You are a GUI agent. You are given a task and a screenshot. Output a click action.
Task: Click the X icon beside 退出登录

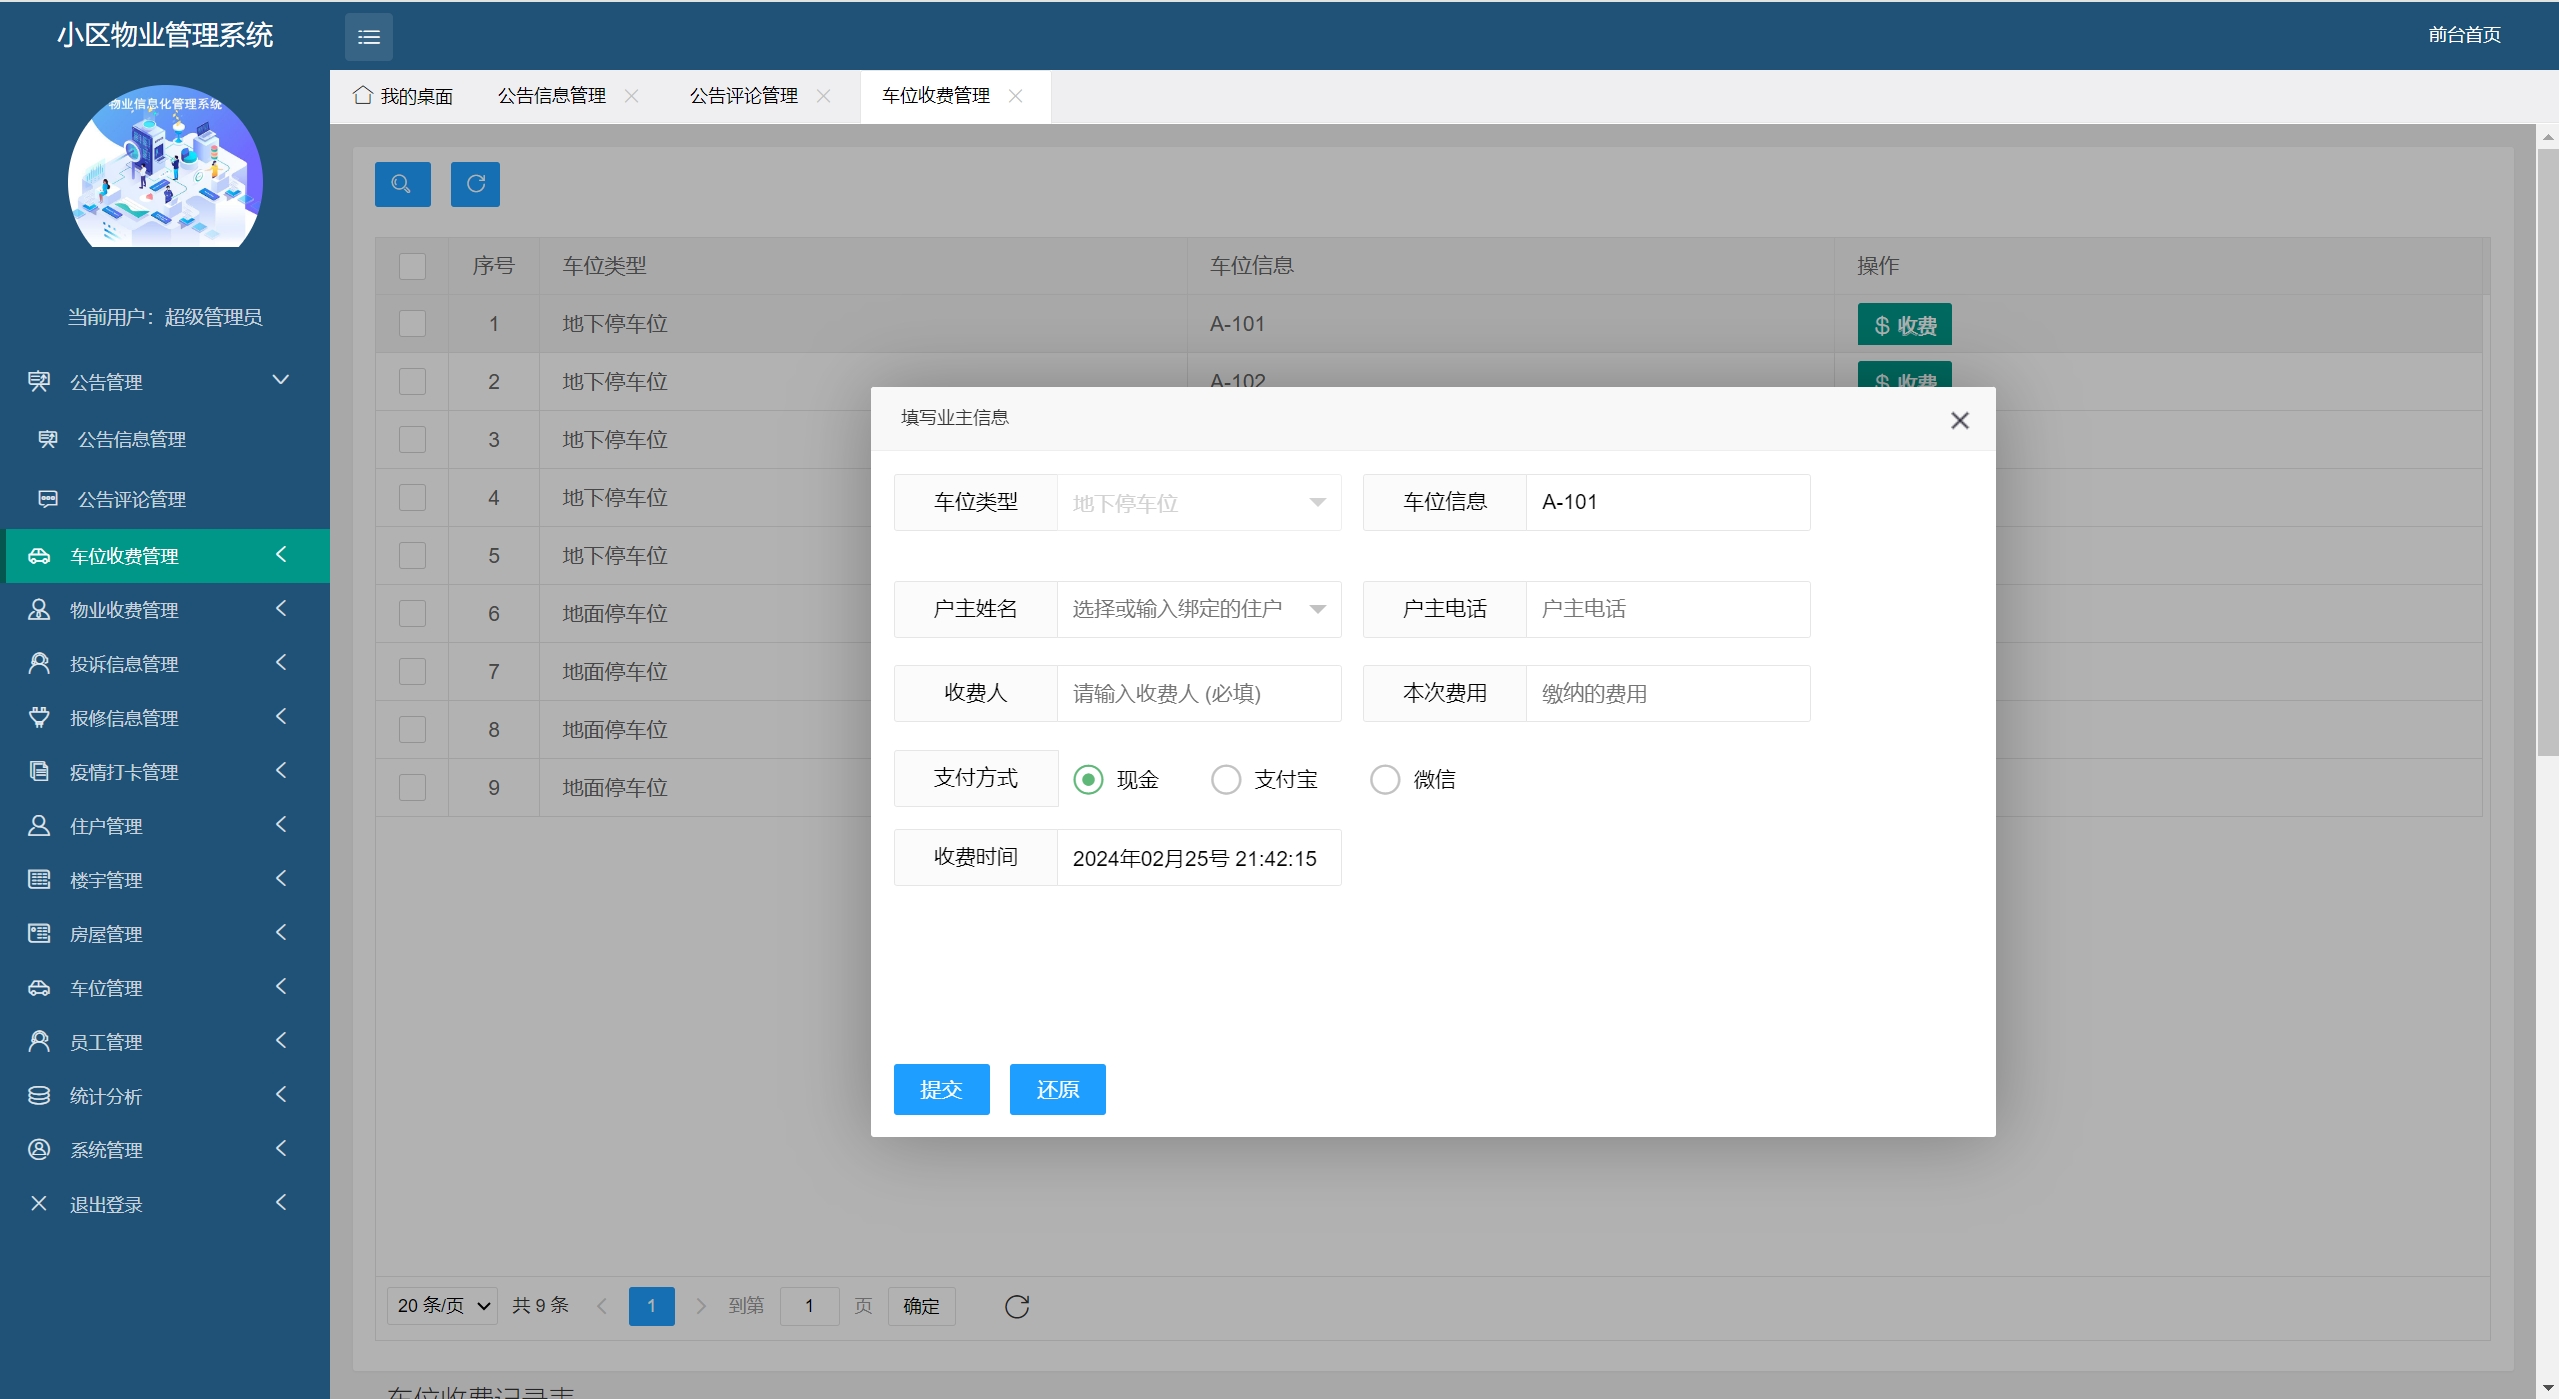39,1204
